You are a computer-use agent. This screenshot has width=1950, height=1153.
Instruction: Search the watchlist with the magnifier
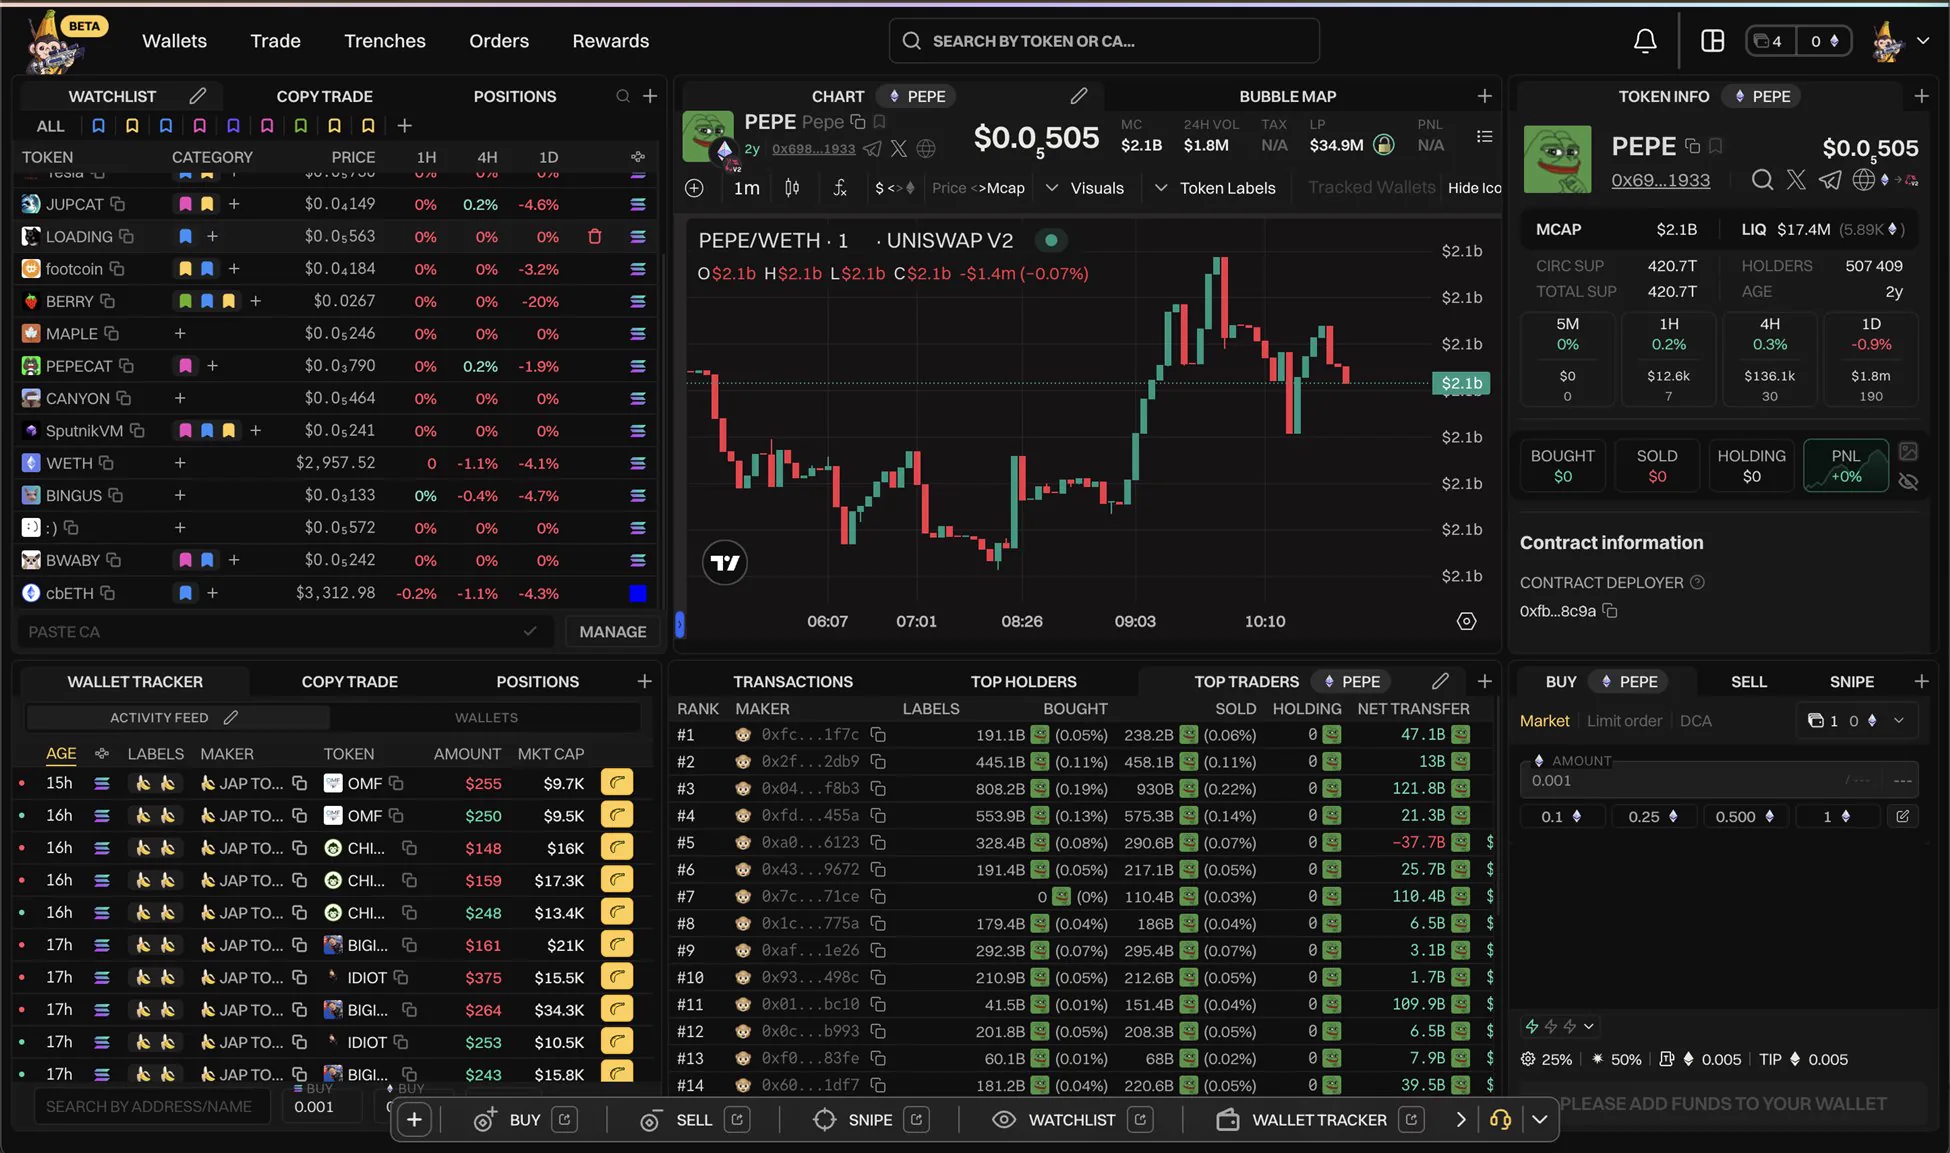623,96
